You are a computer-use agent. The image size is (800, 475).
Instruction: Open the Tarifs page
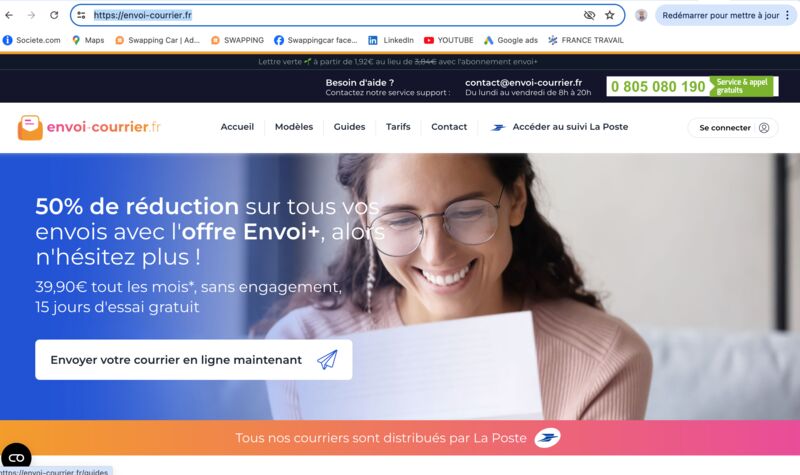point(398,127)
